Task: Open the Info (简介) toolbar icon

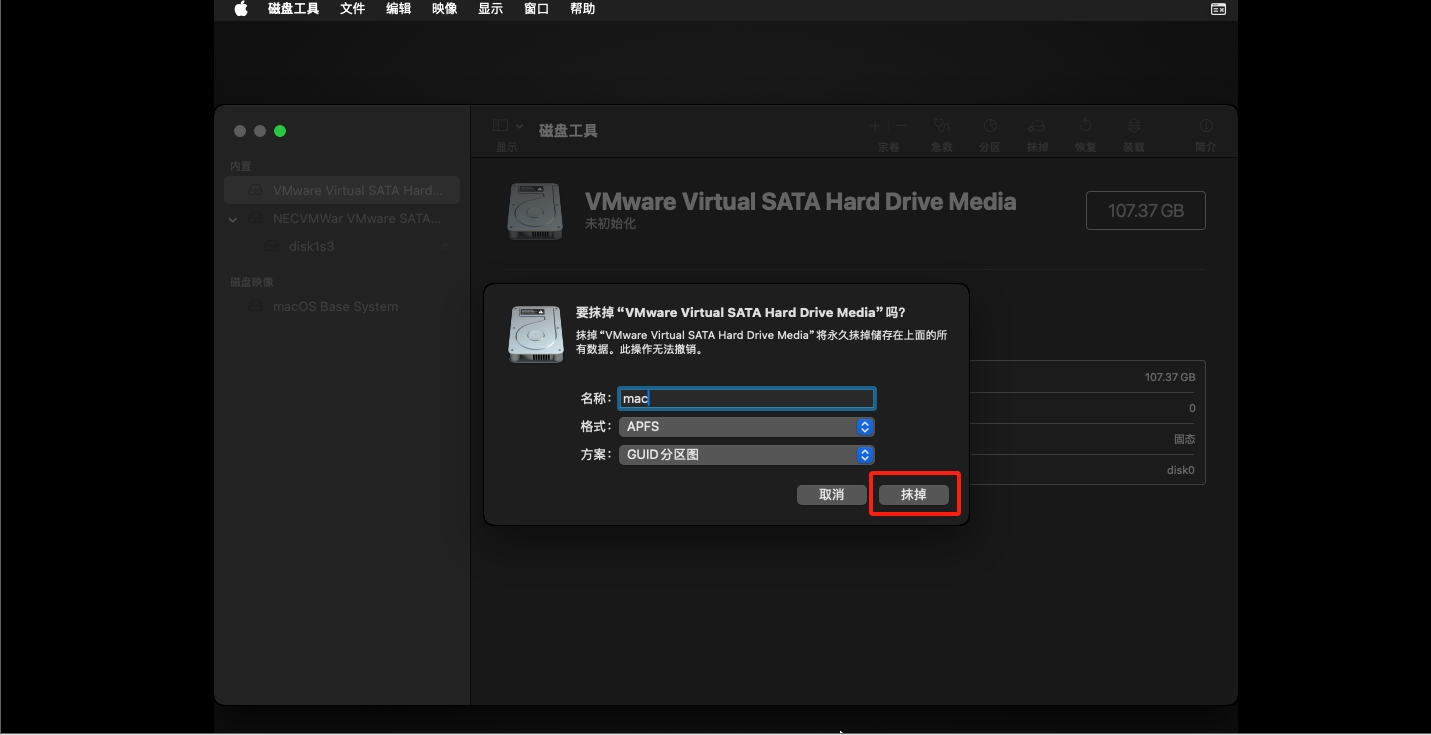Action: tap(1205, 126)
